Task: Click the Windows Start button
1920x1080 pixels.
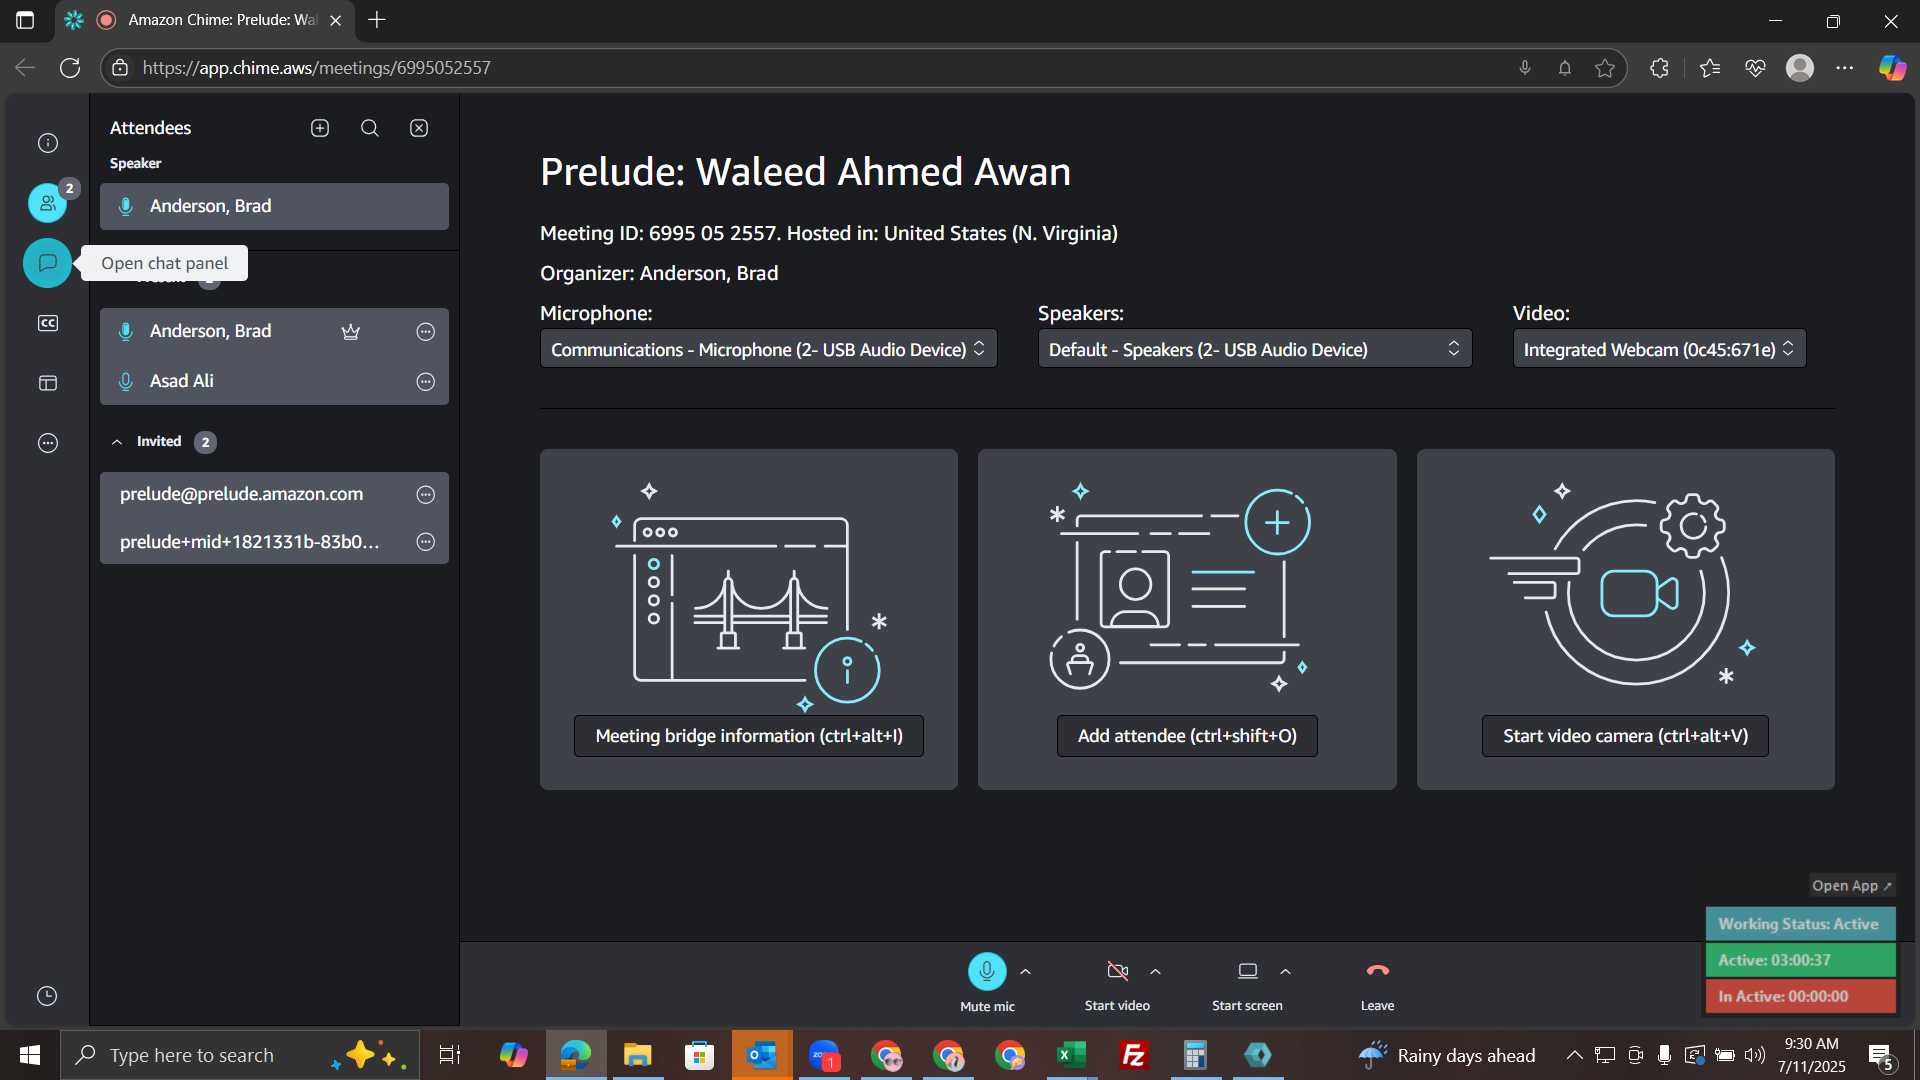Action: pyautogui.click(x=30, y=1055)
